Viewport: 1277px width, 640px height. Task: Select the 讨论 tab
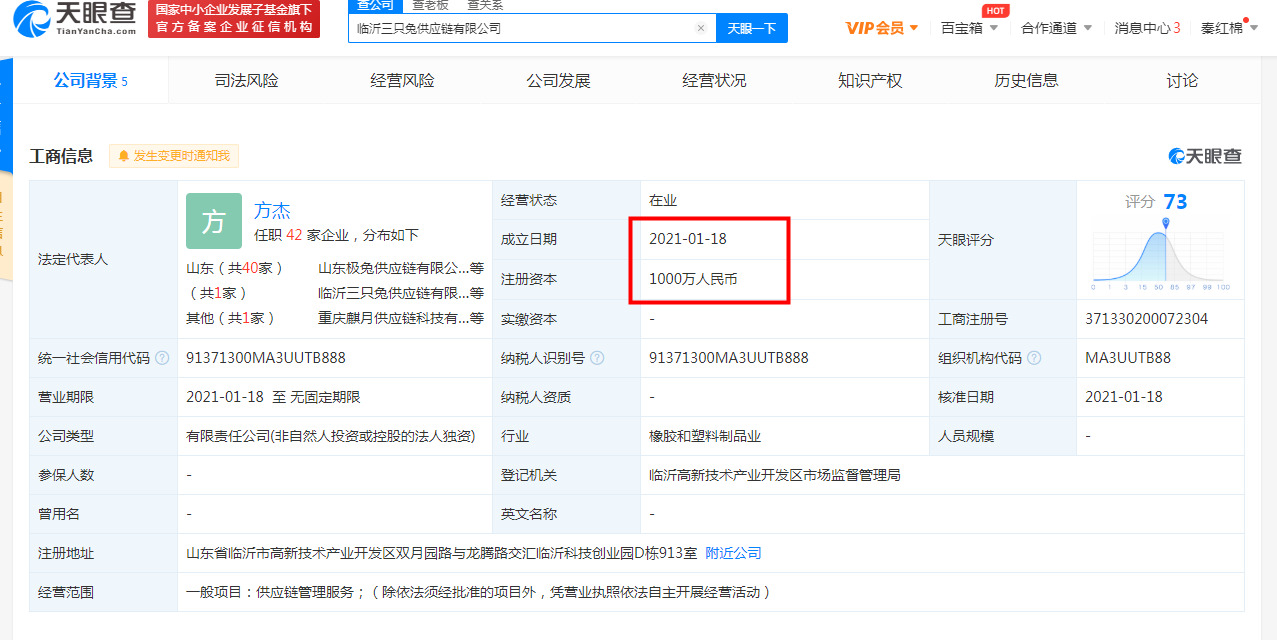1182,81
